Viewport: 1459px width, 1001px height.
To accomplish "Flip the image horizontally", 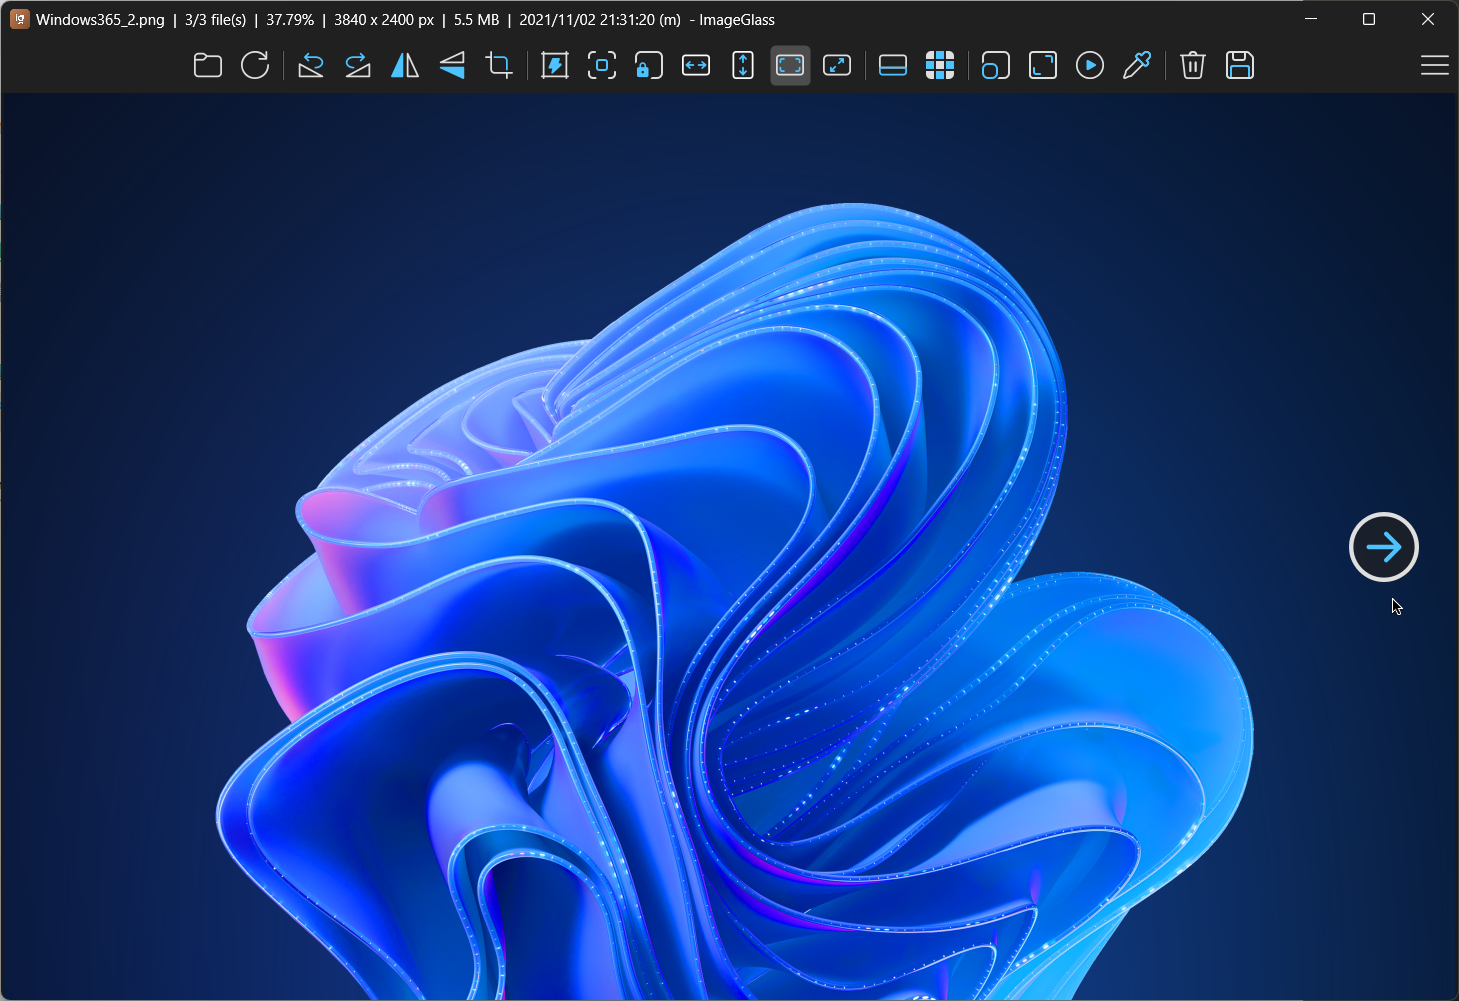I will 405,66.
